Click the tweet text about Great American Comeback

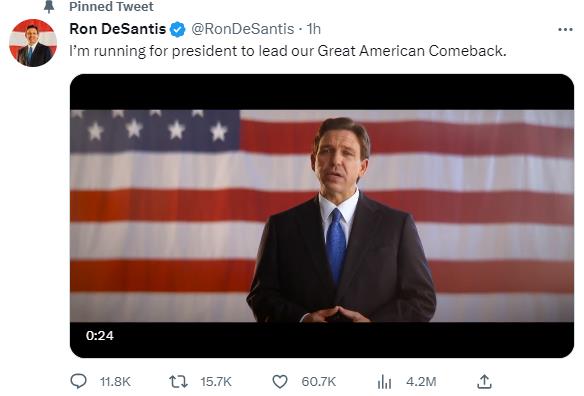pyautogui.click(x=288, y=51)
